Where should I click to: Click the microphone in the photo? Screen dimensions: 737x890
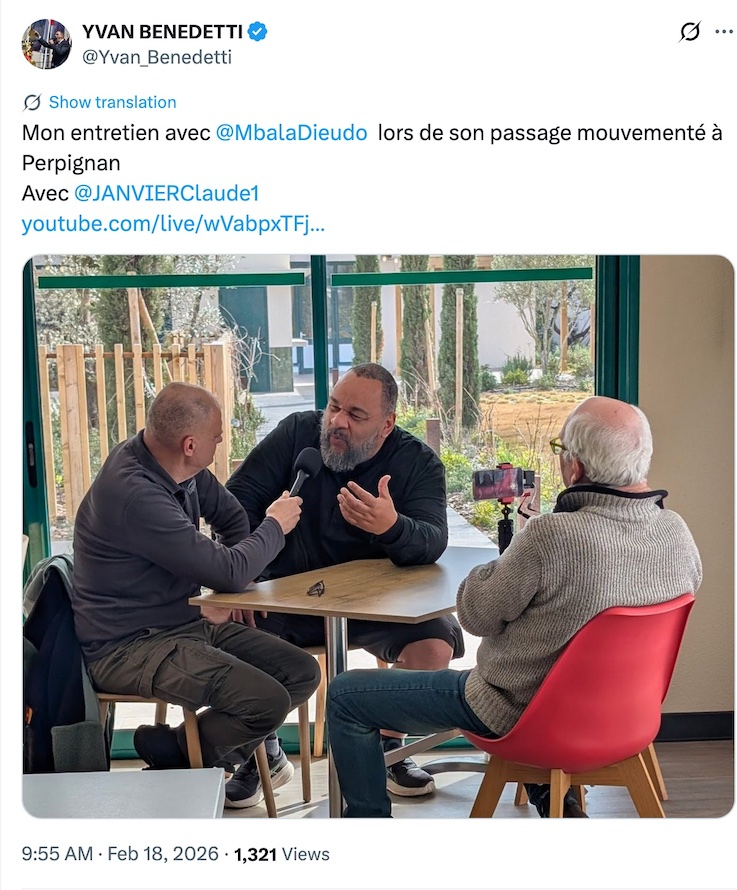(303, 471)
